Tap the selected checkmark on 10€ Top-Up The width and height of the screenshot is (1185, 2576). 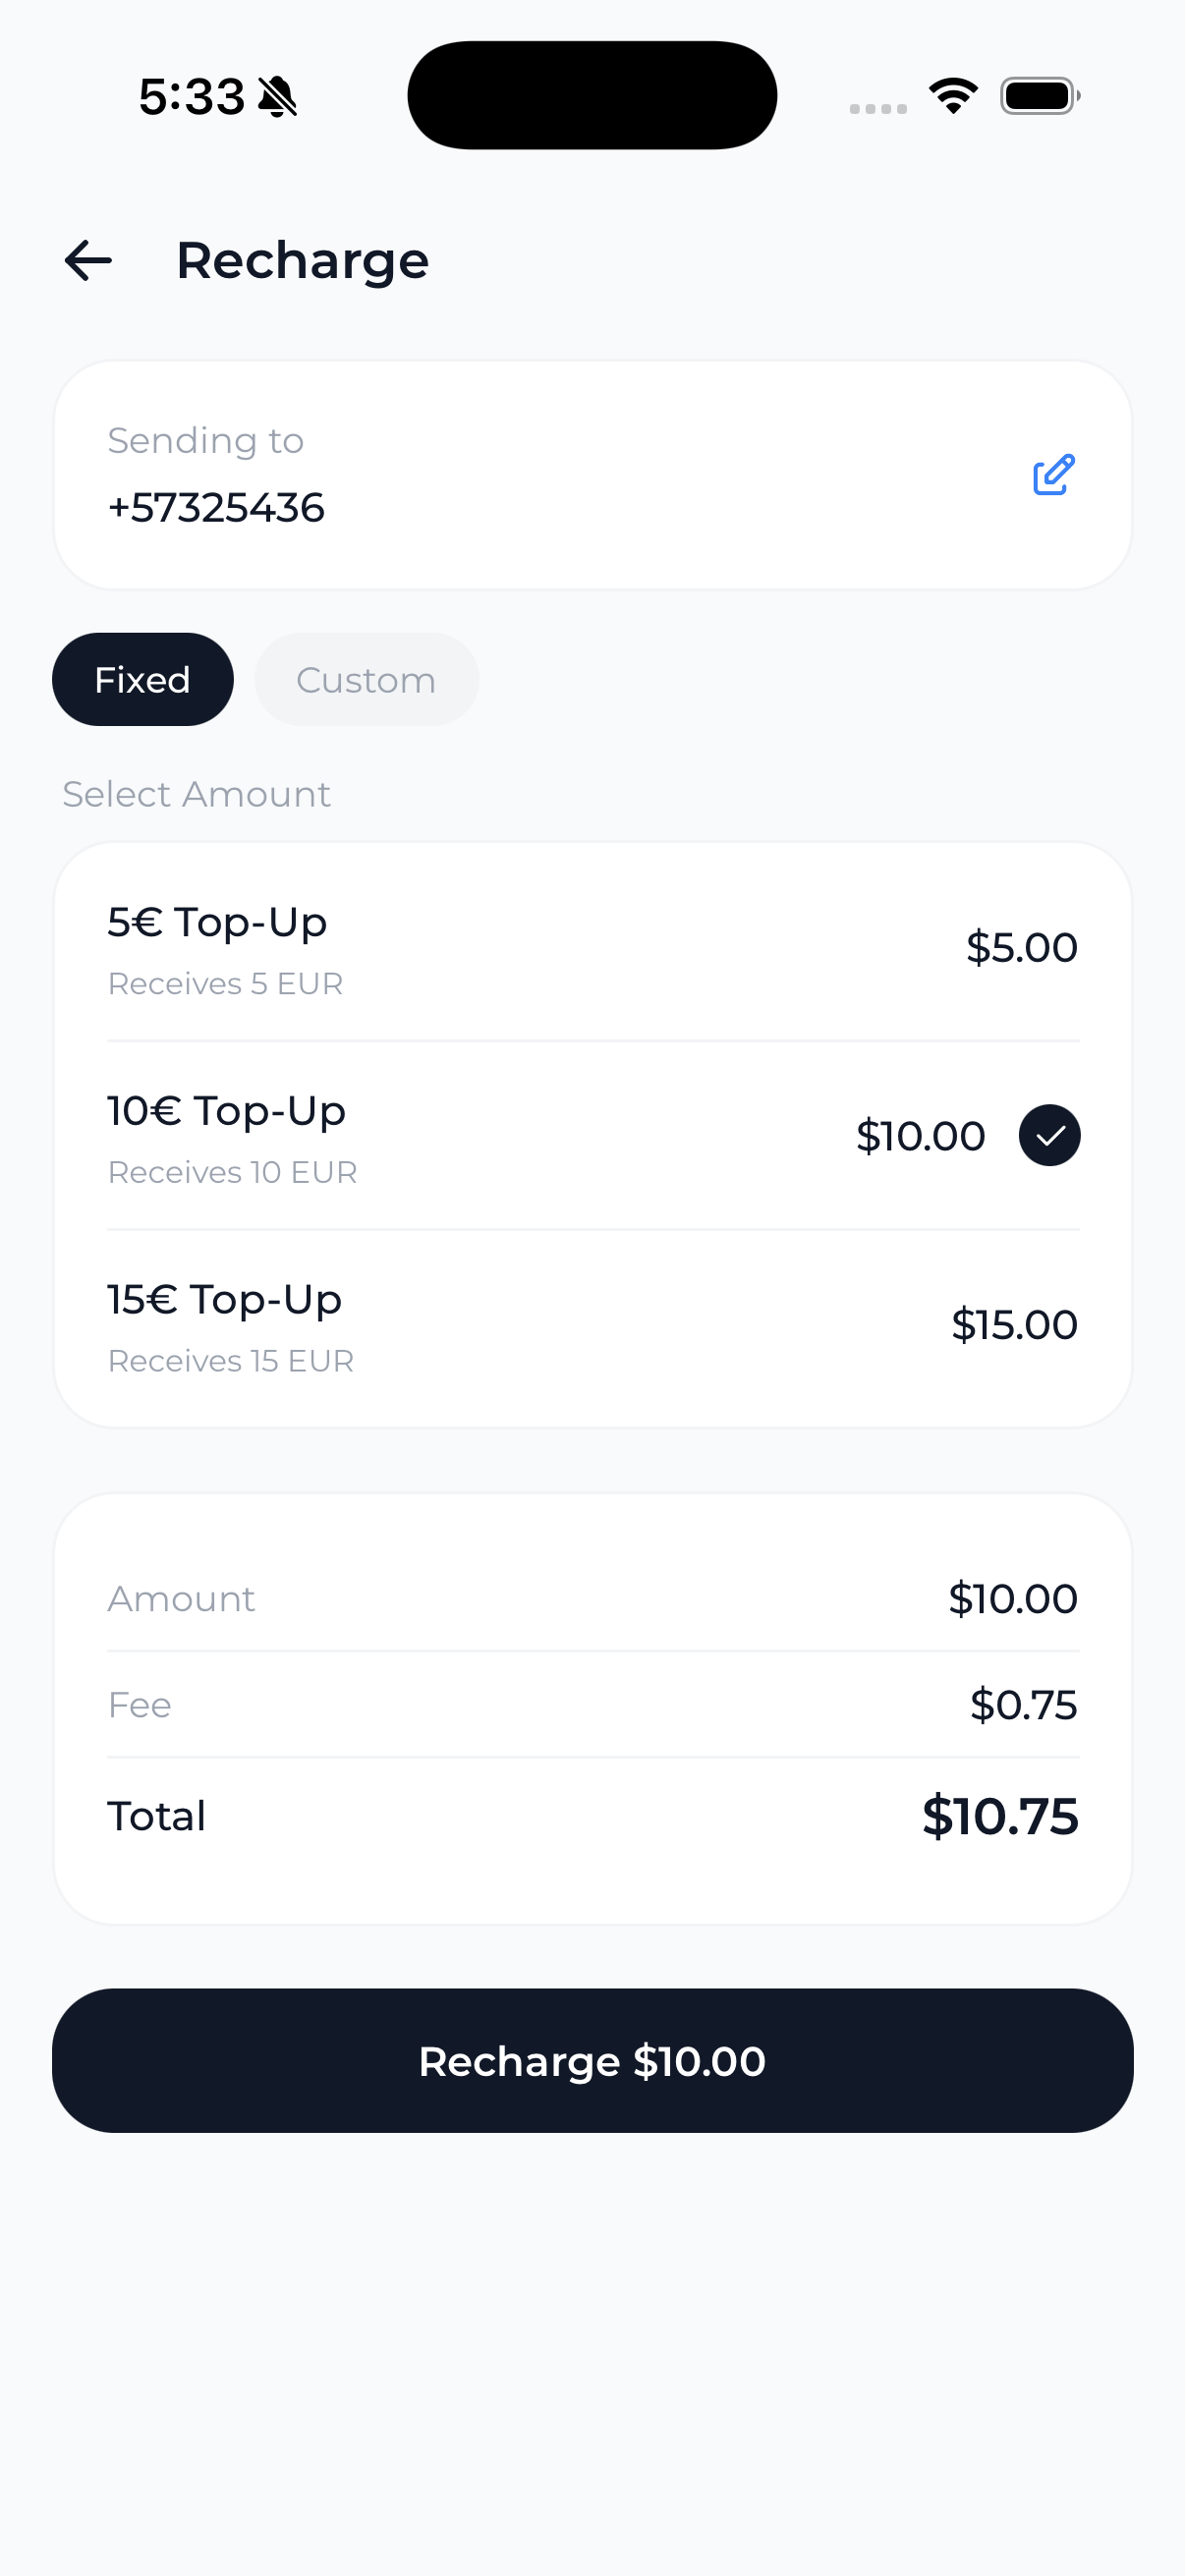1049,1135
